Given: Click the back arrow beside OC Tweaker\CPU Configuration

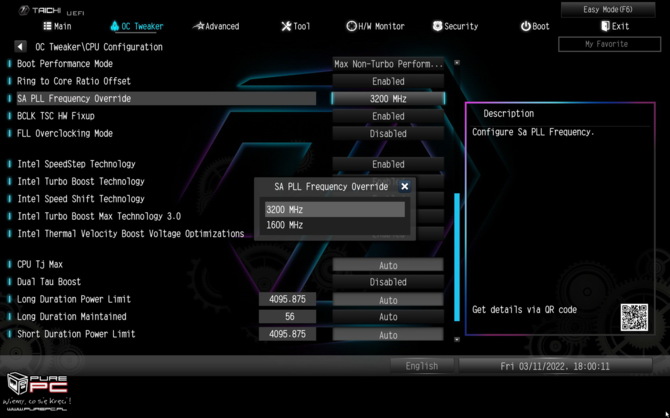Looking at the screenshot, I should [x=20, y=47].
